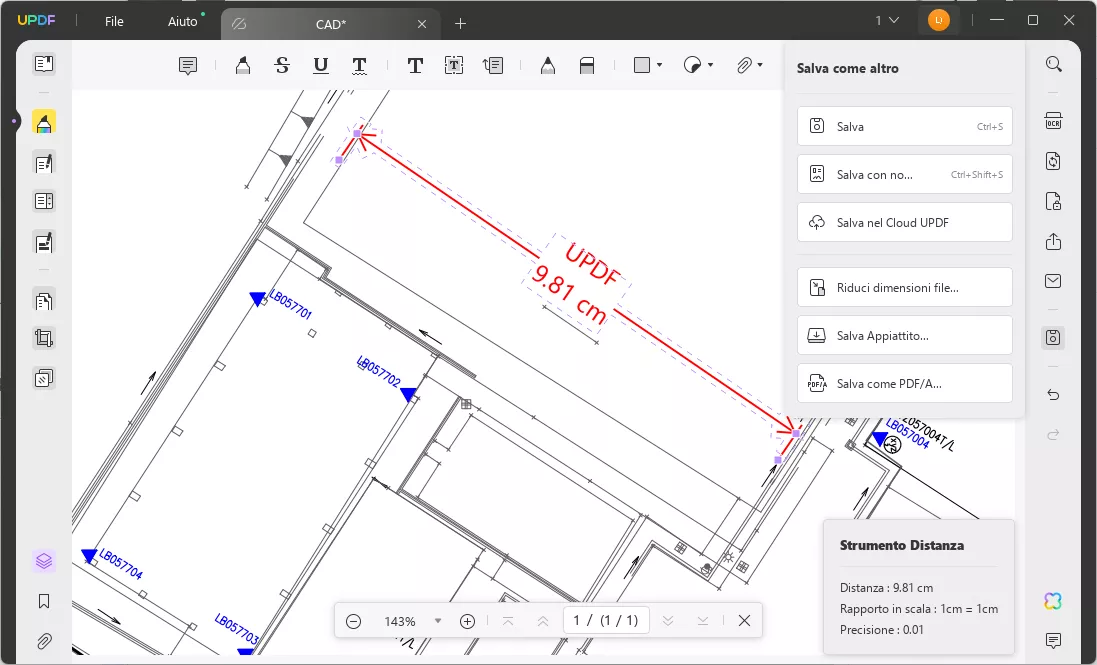Open the zoom level dropdown at 143%
This screenshot has width=1097, height=665.
[438, 621]
